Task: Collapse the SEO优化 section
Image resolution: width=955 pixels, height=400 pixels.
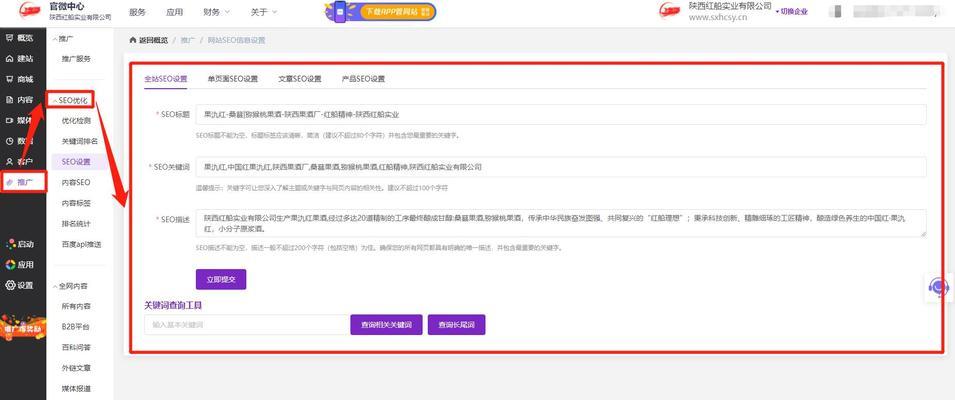Action: pyautogui.click(x=71, y=100)
